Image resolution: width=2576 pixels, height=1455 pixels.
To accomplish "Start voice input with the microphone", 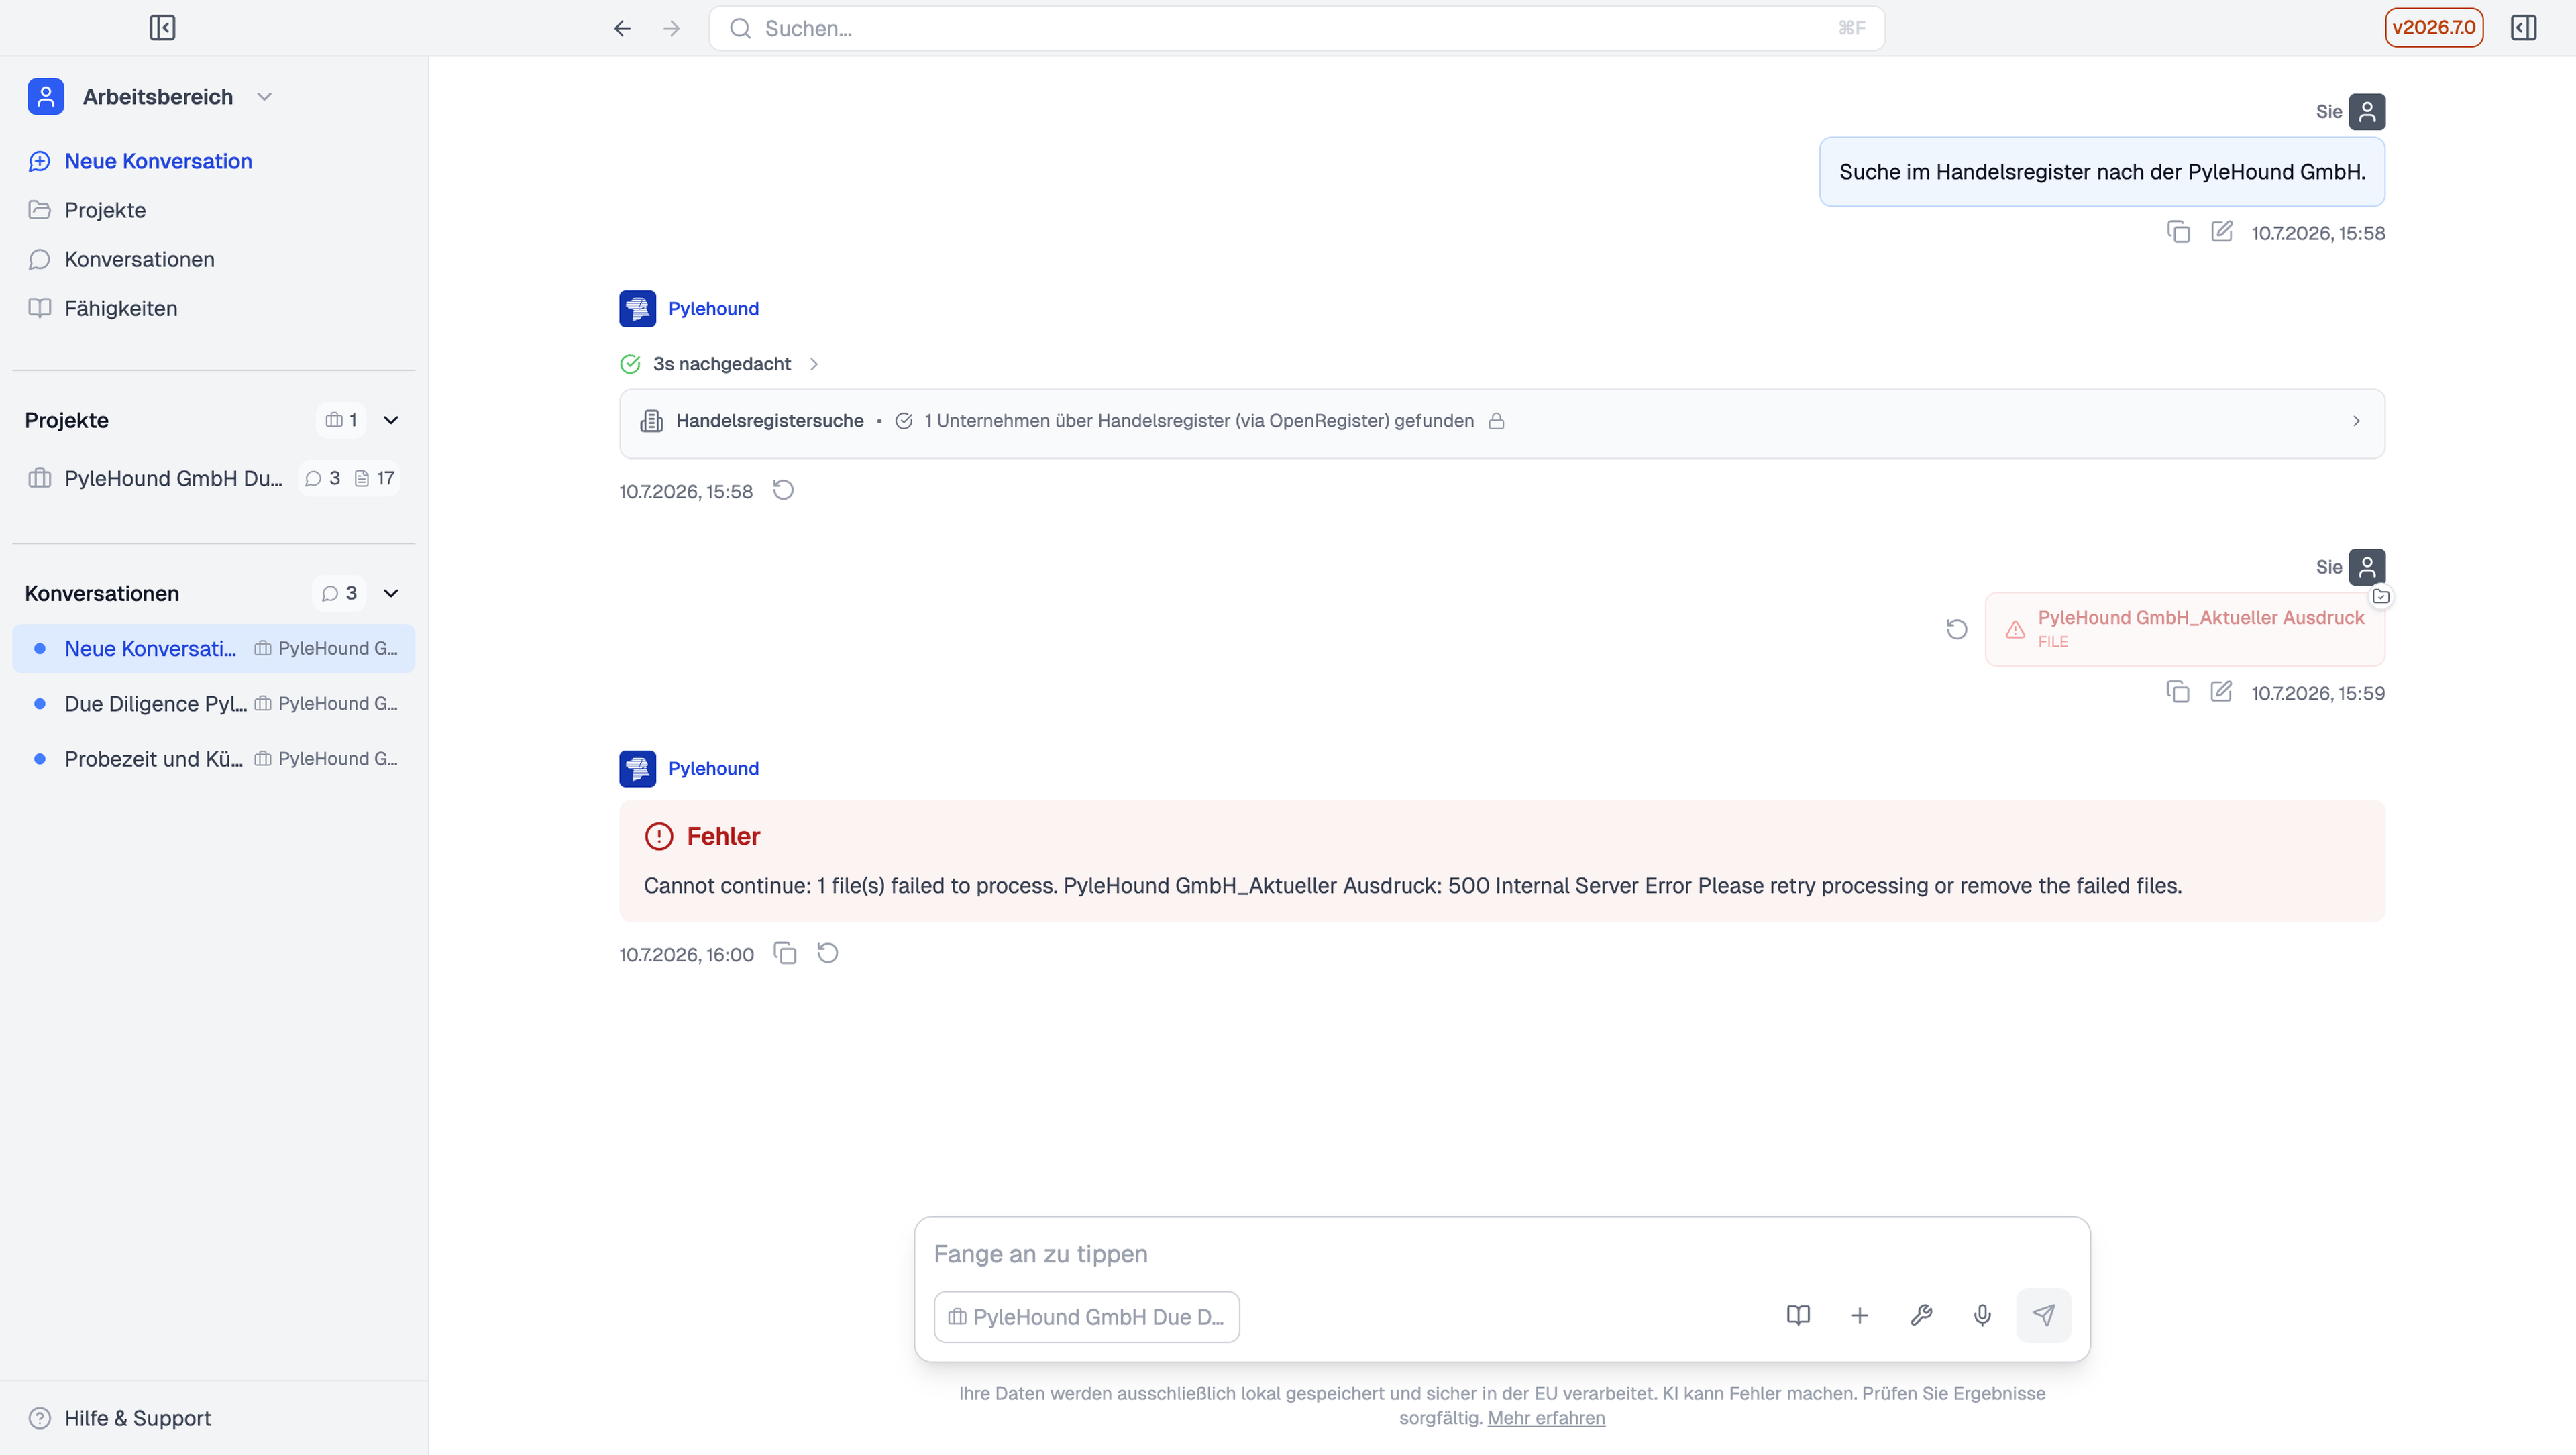I will pyautogui.click(x=1982, y=1315).
